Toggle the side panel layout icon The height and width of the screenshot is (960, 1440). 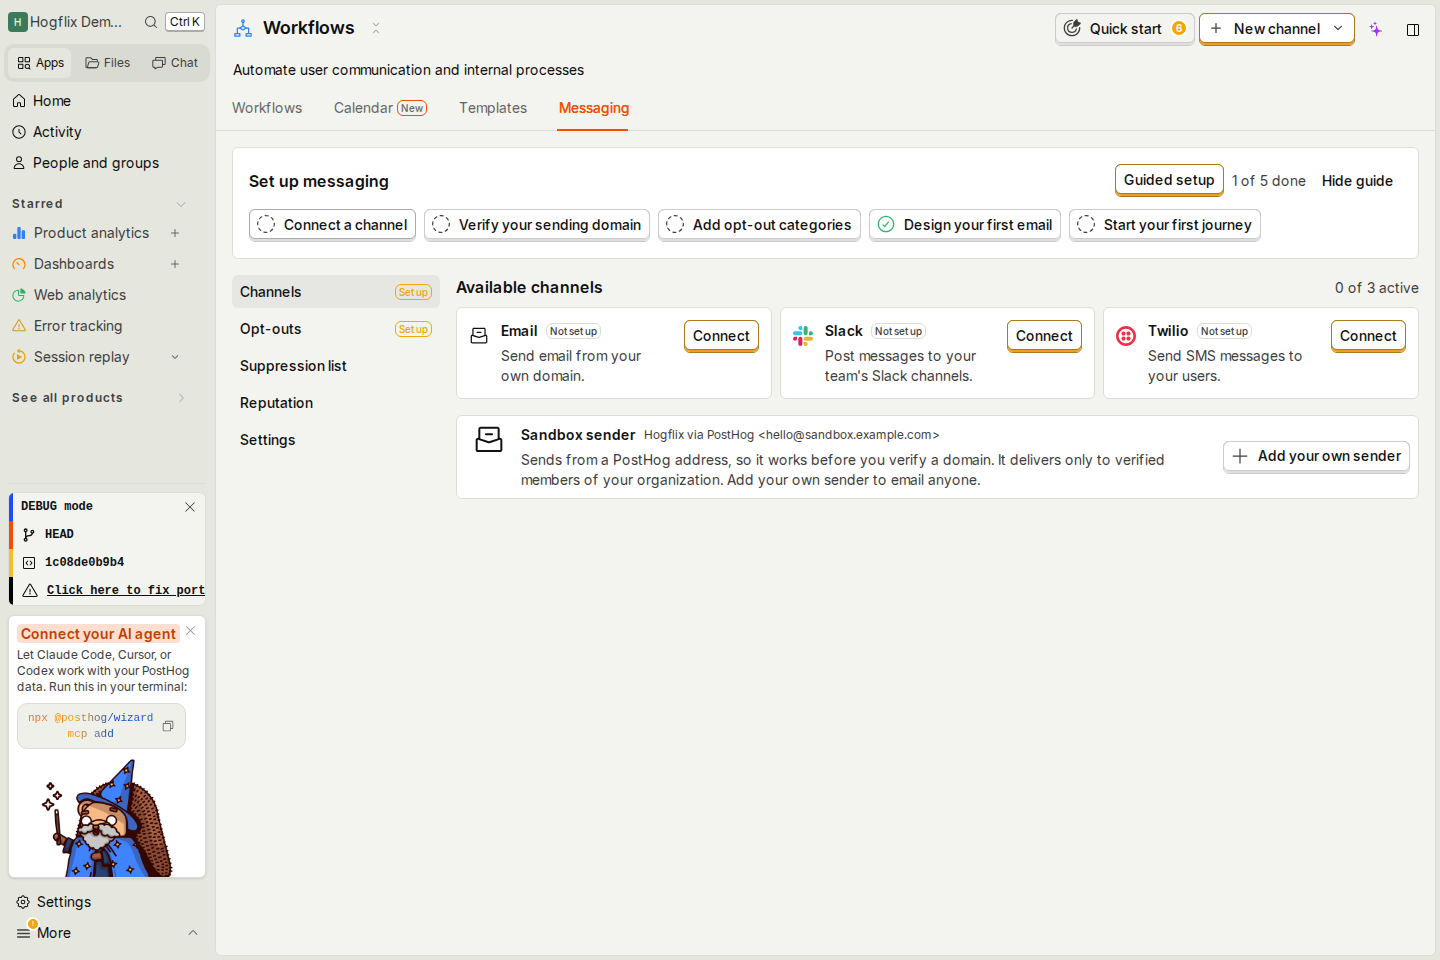click(x=1413, y=30)
